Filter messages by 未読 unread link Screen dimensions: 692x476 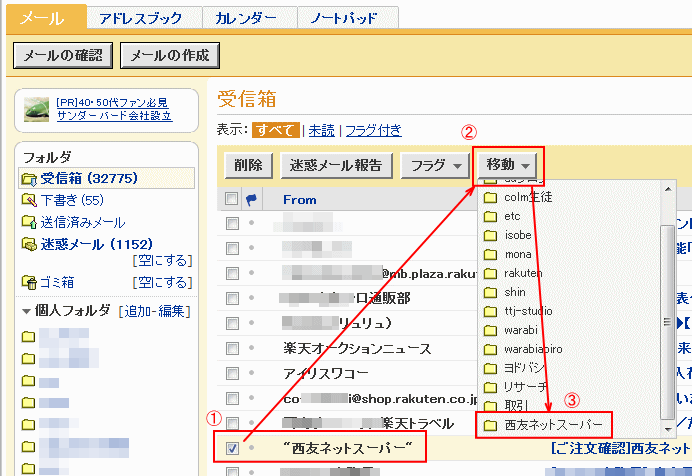pos(321,130)
